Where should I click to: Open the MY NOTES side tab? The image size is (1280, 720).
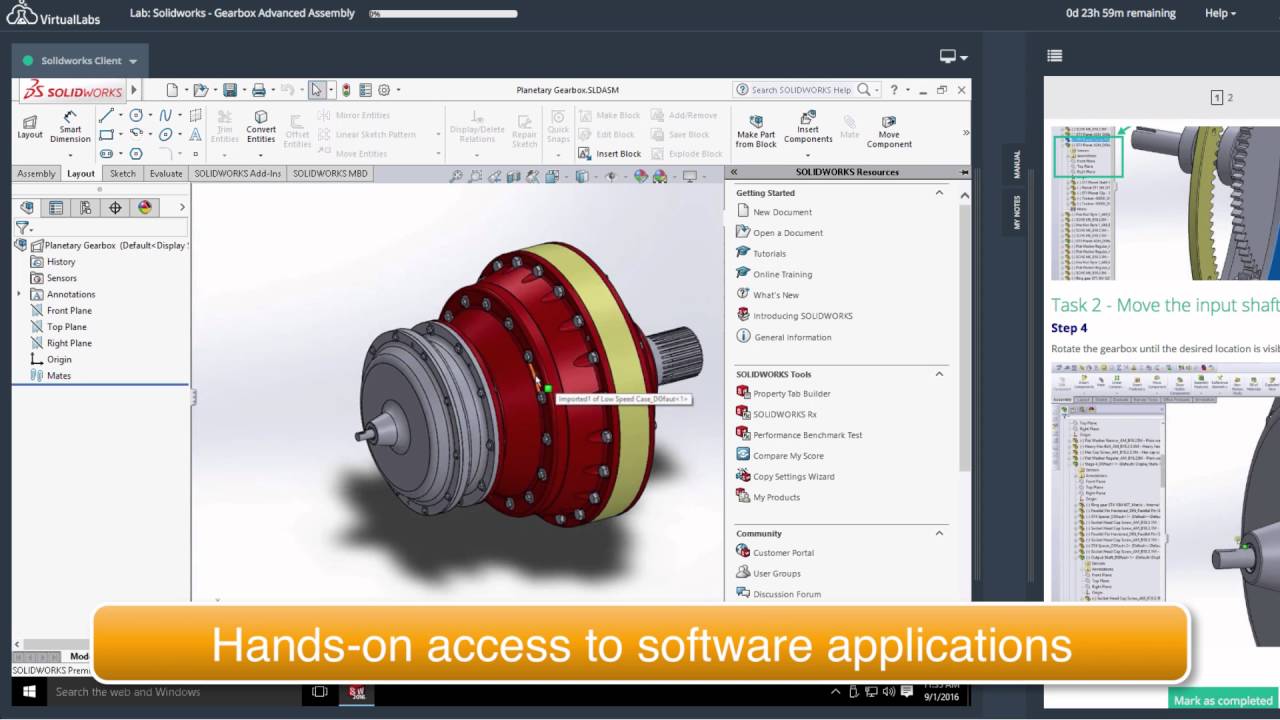1017,211
